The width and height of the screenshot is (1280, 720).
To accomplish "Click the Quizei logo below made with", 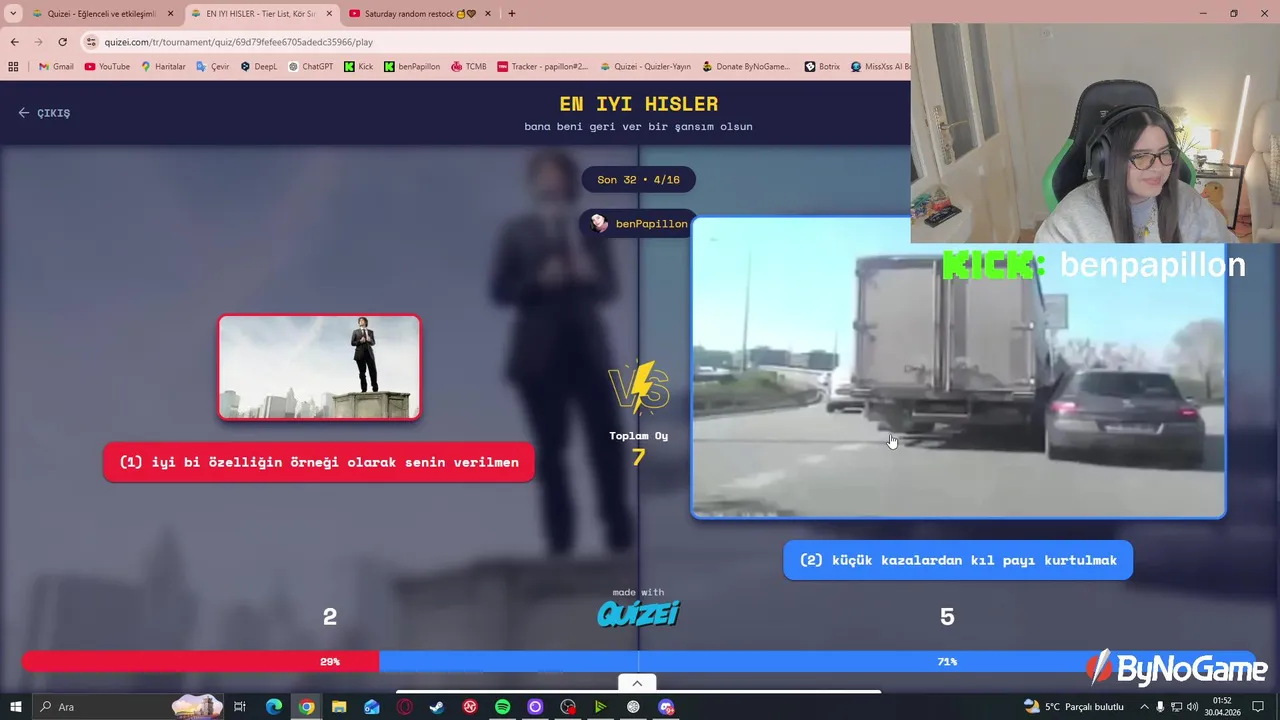I will tap(638, 613).
